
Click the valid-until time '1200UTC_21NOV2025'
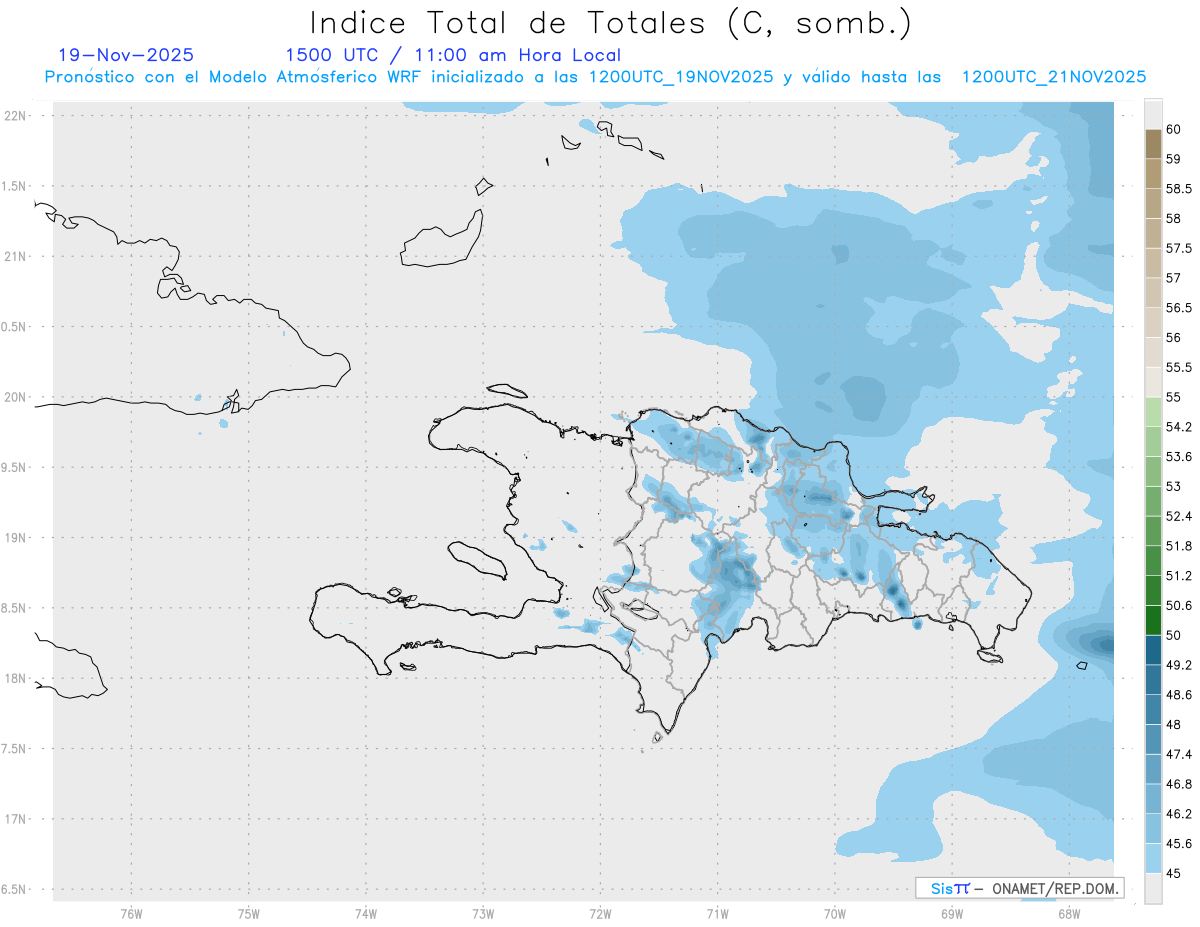1053,77
